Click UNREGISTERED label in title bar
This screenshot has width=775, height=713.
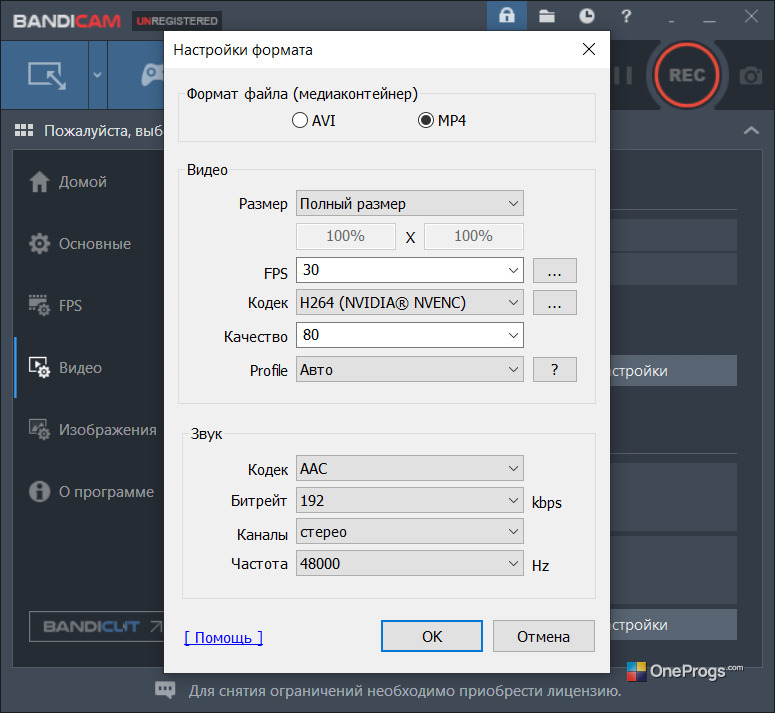click(x=177, y=21)
